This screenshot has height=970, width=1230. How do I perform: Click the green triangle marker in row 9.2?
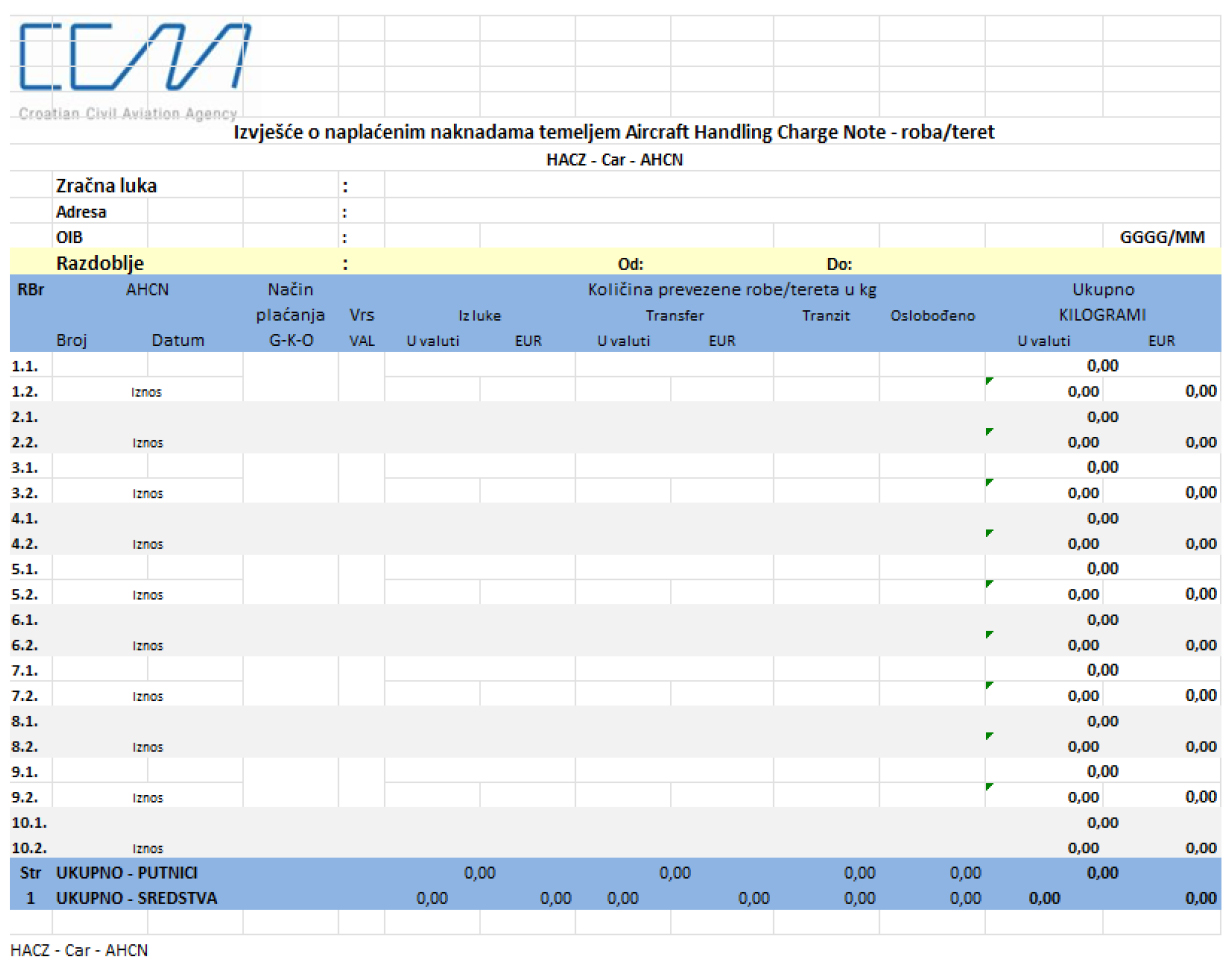pyautogui.click(x=990, y=787)
